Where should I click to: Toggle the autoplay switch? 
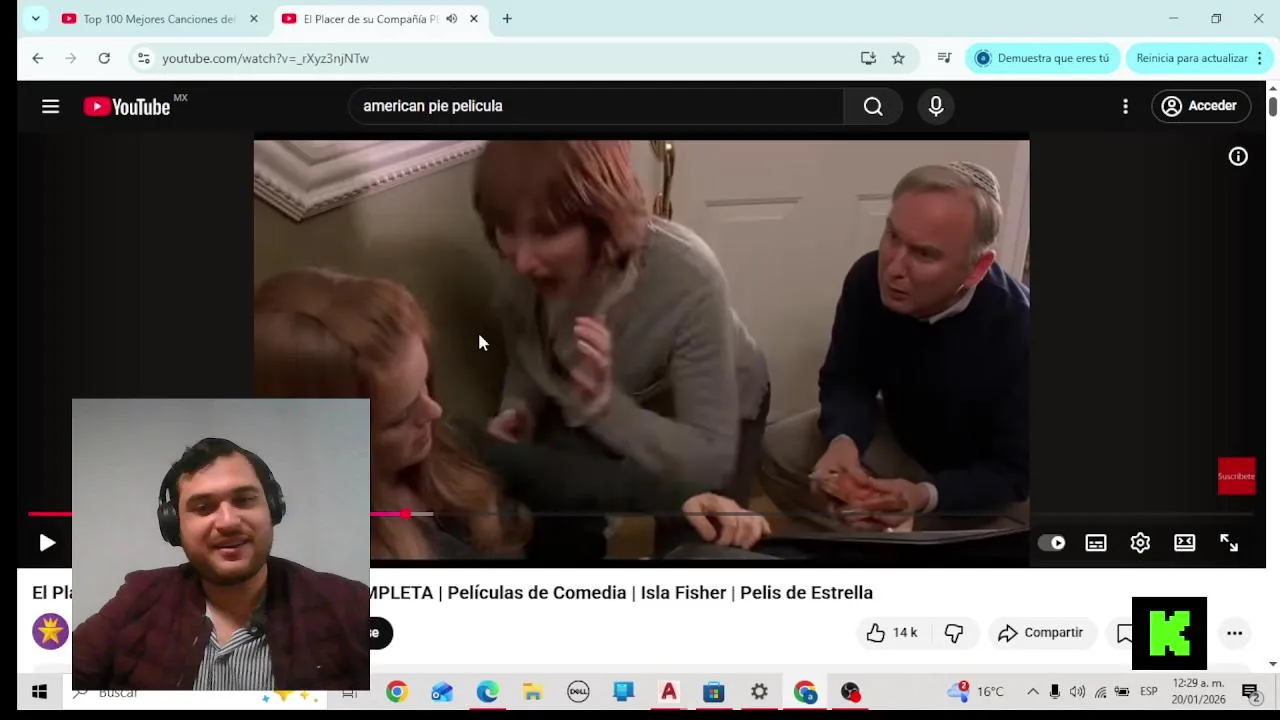coord(1051,543)
